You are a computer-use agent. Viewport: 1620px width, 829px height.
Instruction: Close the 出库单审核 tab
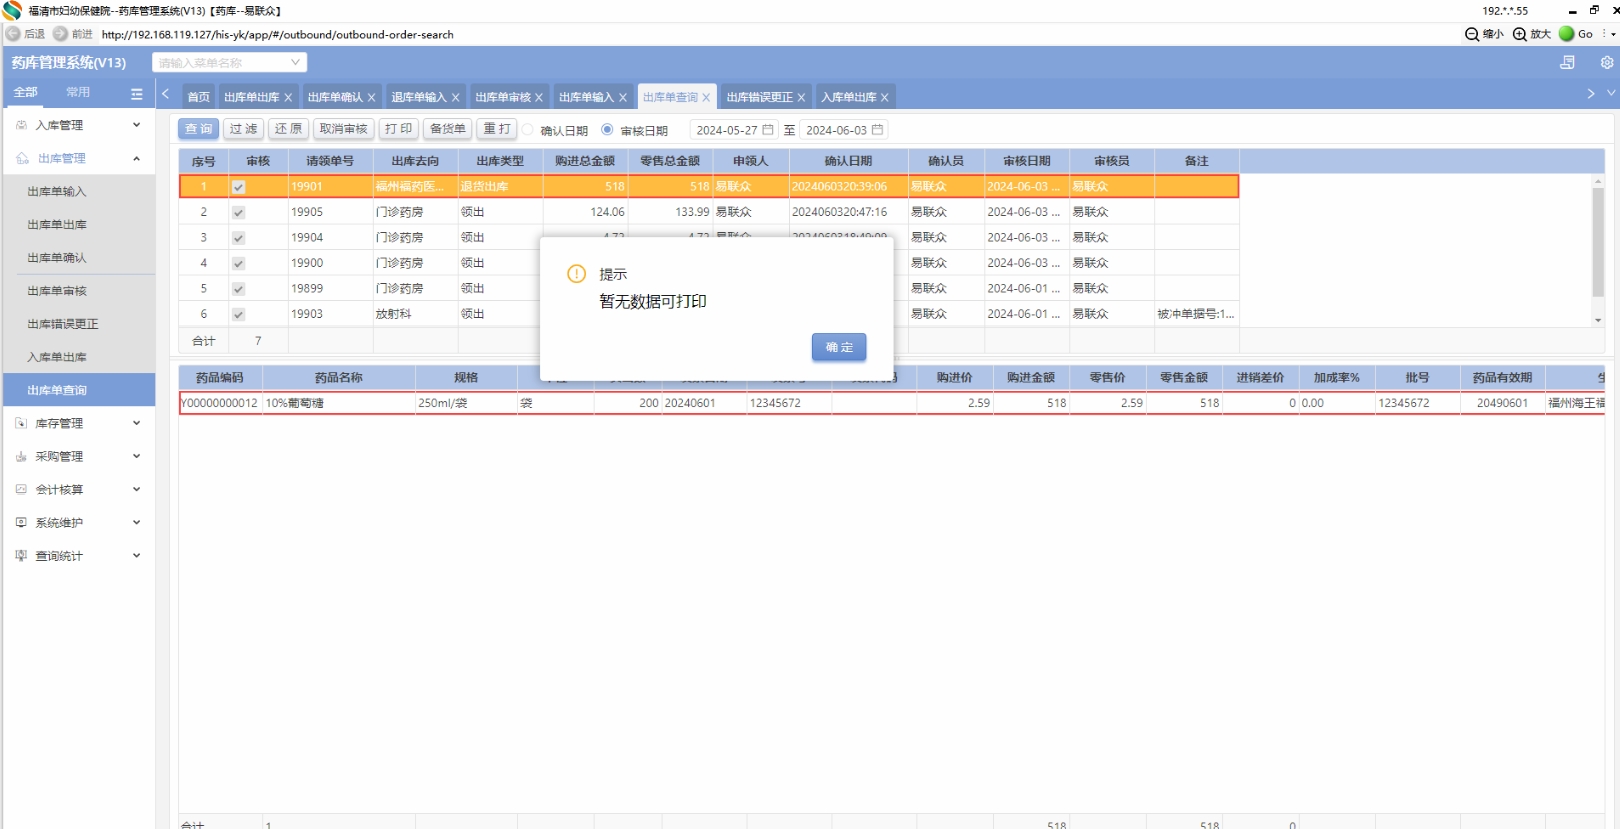coord(539,97)
